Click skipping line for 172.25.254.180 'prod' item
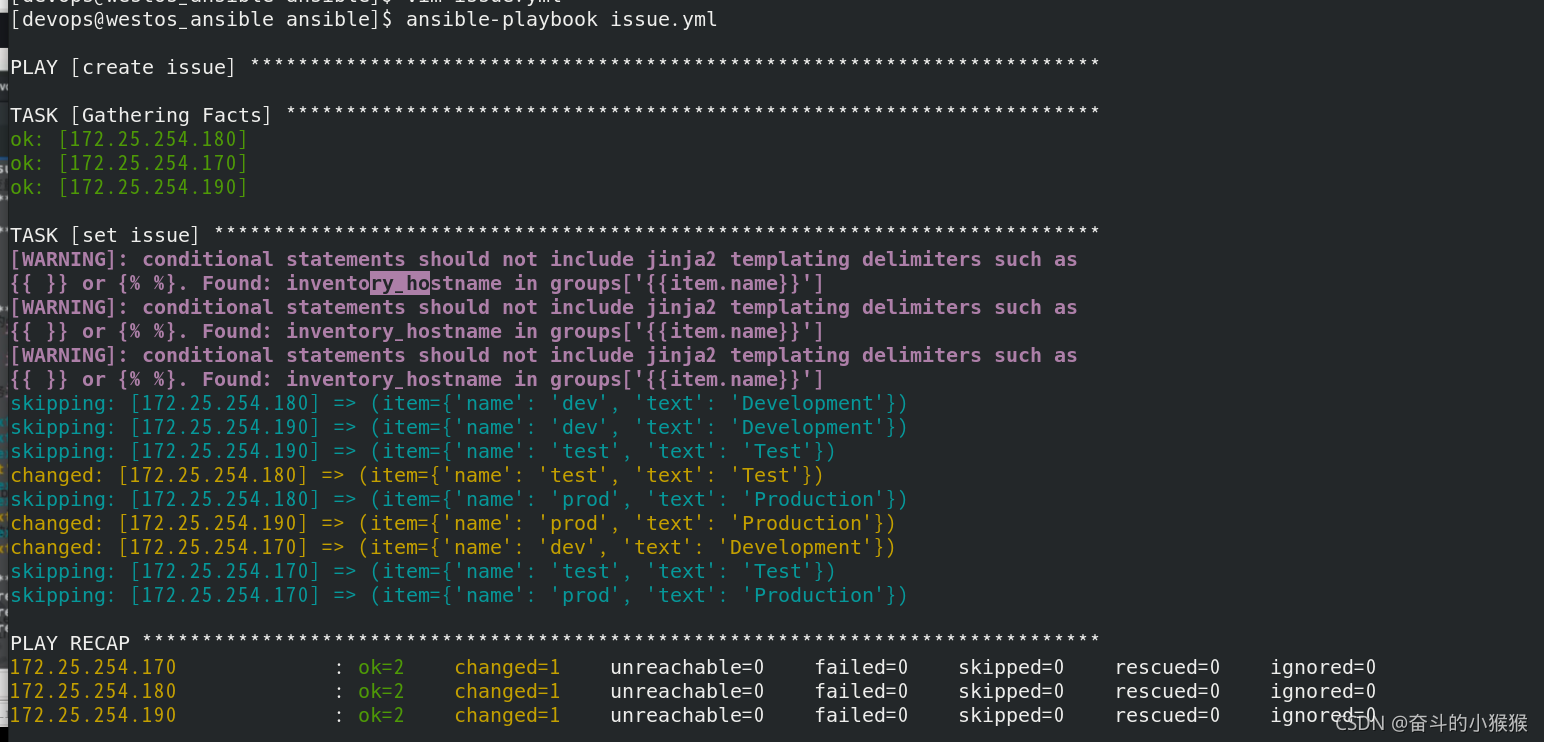 tap(459, 500)
